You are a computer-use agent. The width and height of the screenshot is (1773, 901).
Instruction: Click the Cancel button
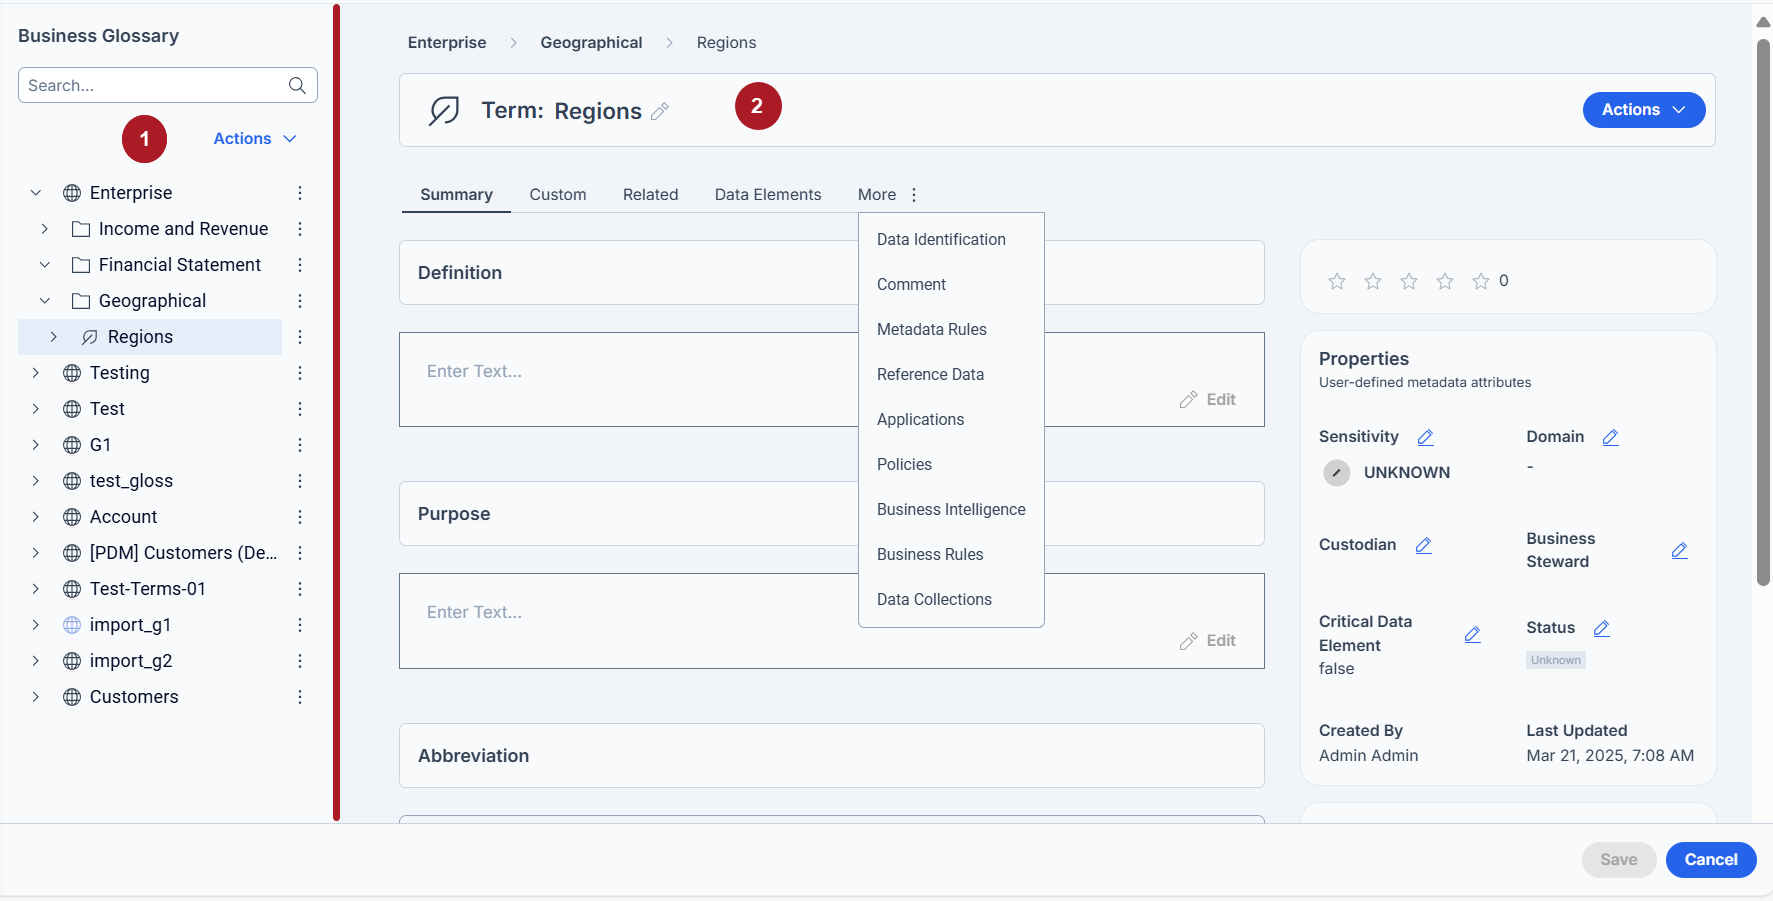coord(1711,860)
